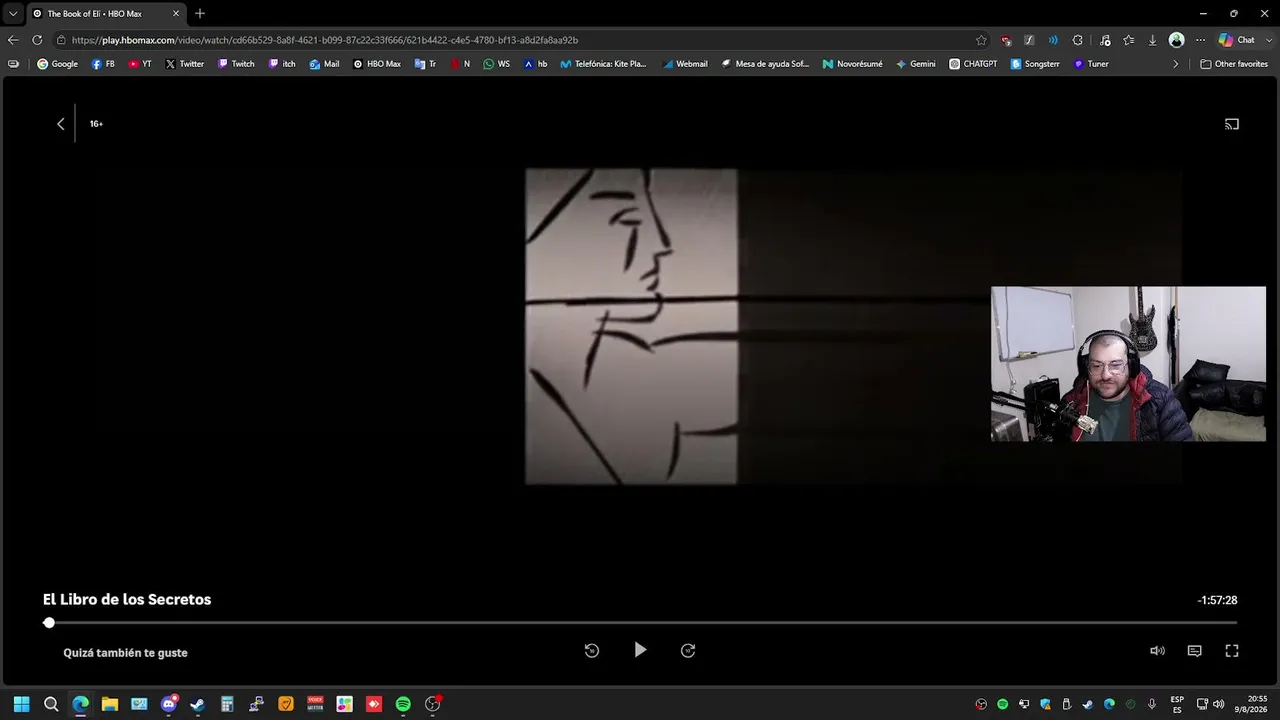Open the CHATGPT bookmark

(x=973, y=64)
